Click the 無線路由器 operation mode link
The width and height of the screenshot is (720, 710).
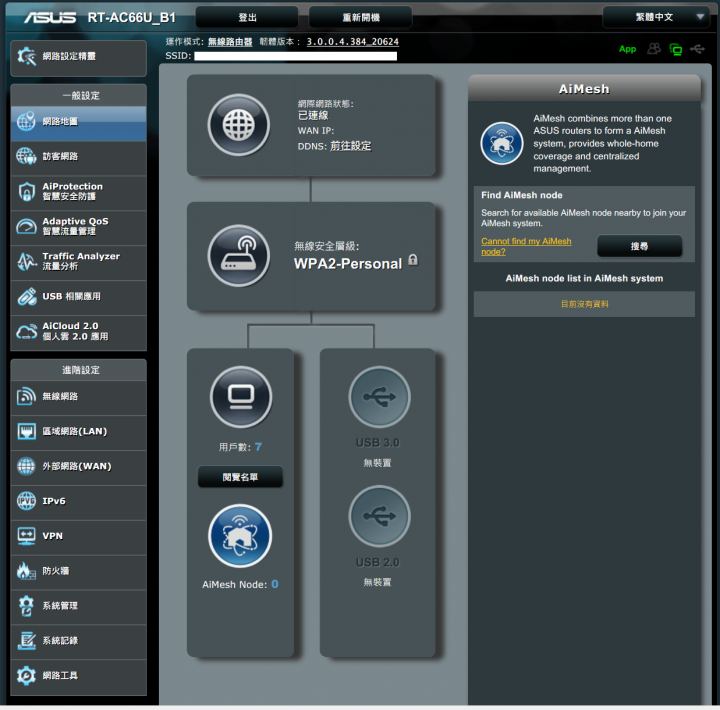[230, 42]
